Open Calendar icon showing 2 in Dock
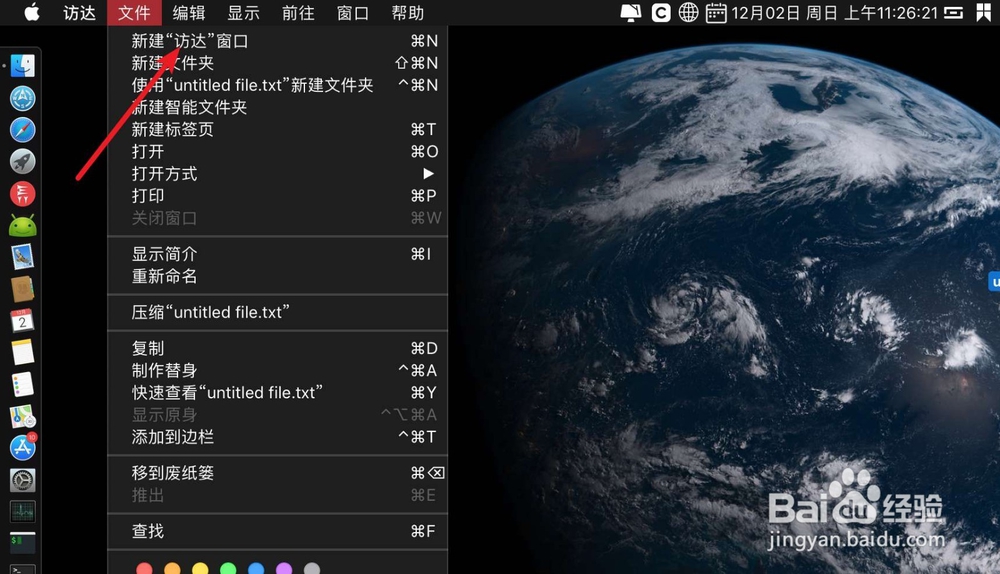Image resolution: width=1000 pixels, height=574 pixels. tap(23, 321)
